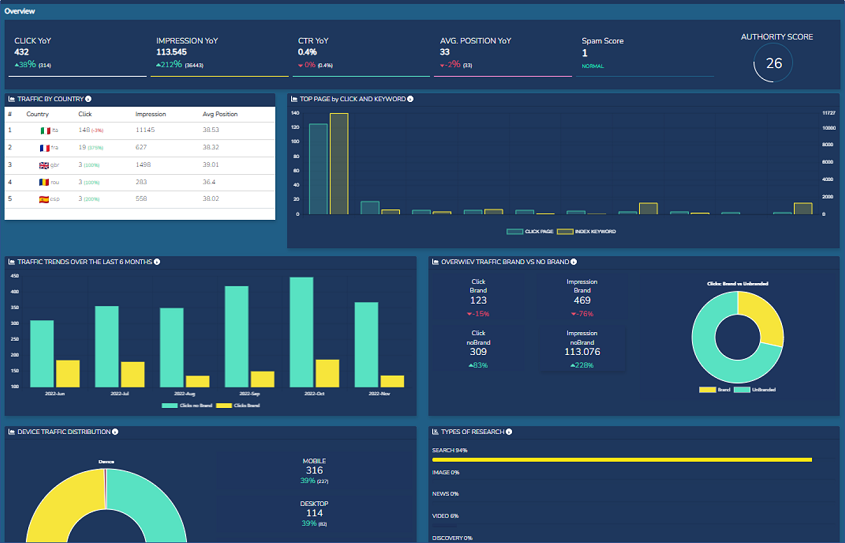This screenshot has width=845, height=543.
Task: Toggle the INDEX KEYWORD legend series
Action: point(586,232)
